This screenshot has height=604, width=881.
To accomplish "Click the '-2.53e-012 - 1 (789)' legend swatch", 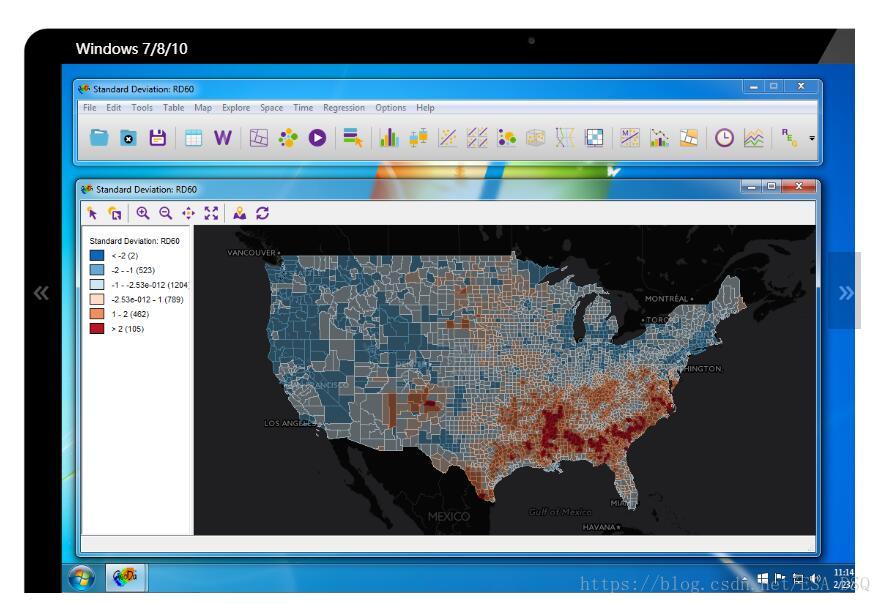I will coord(97,299).
